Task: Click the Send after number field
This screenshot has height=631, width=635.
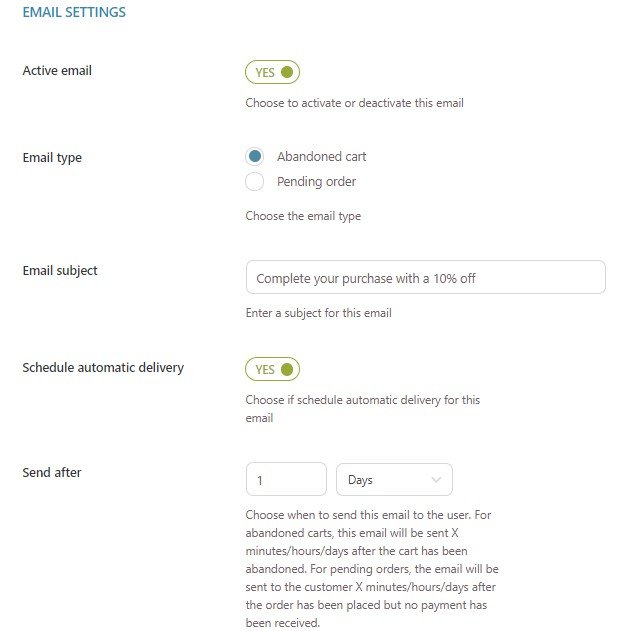Action: click(286, 480)
